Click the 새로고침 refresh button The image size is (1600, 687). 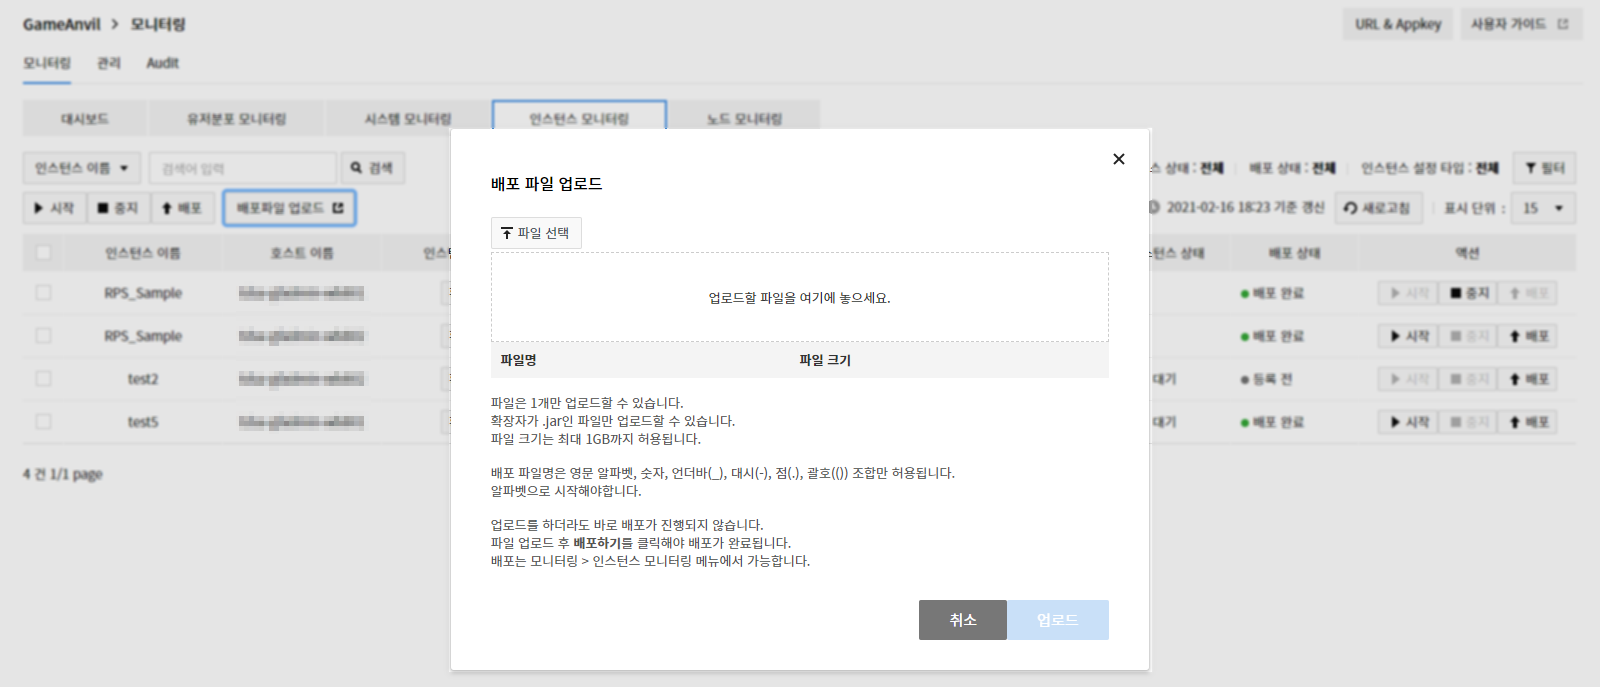pos(1378,208)
